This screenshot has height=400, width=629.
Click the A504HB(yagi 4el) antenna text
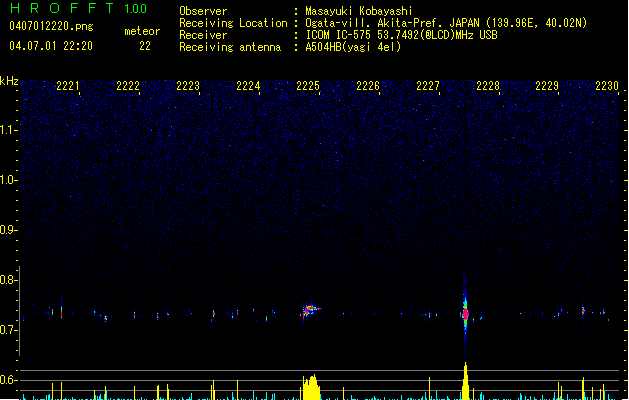tap(353, 47)
